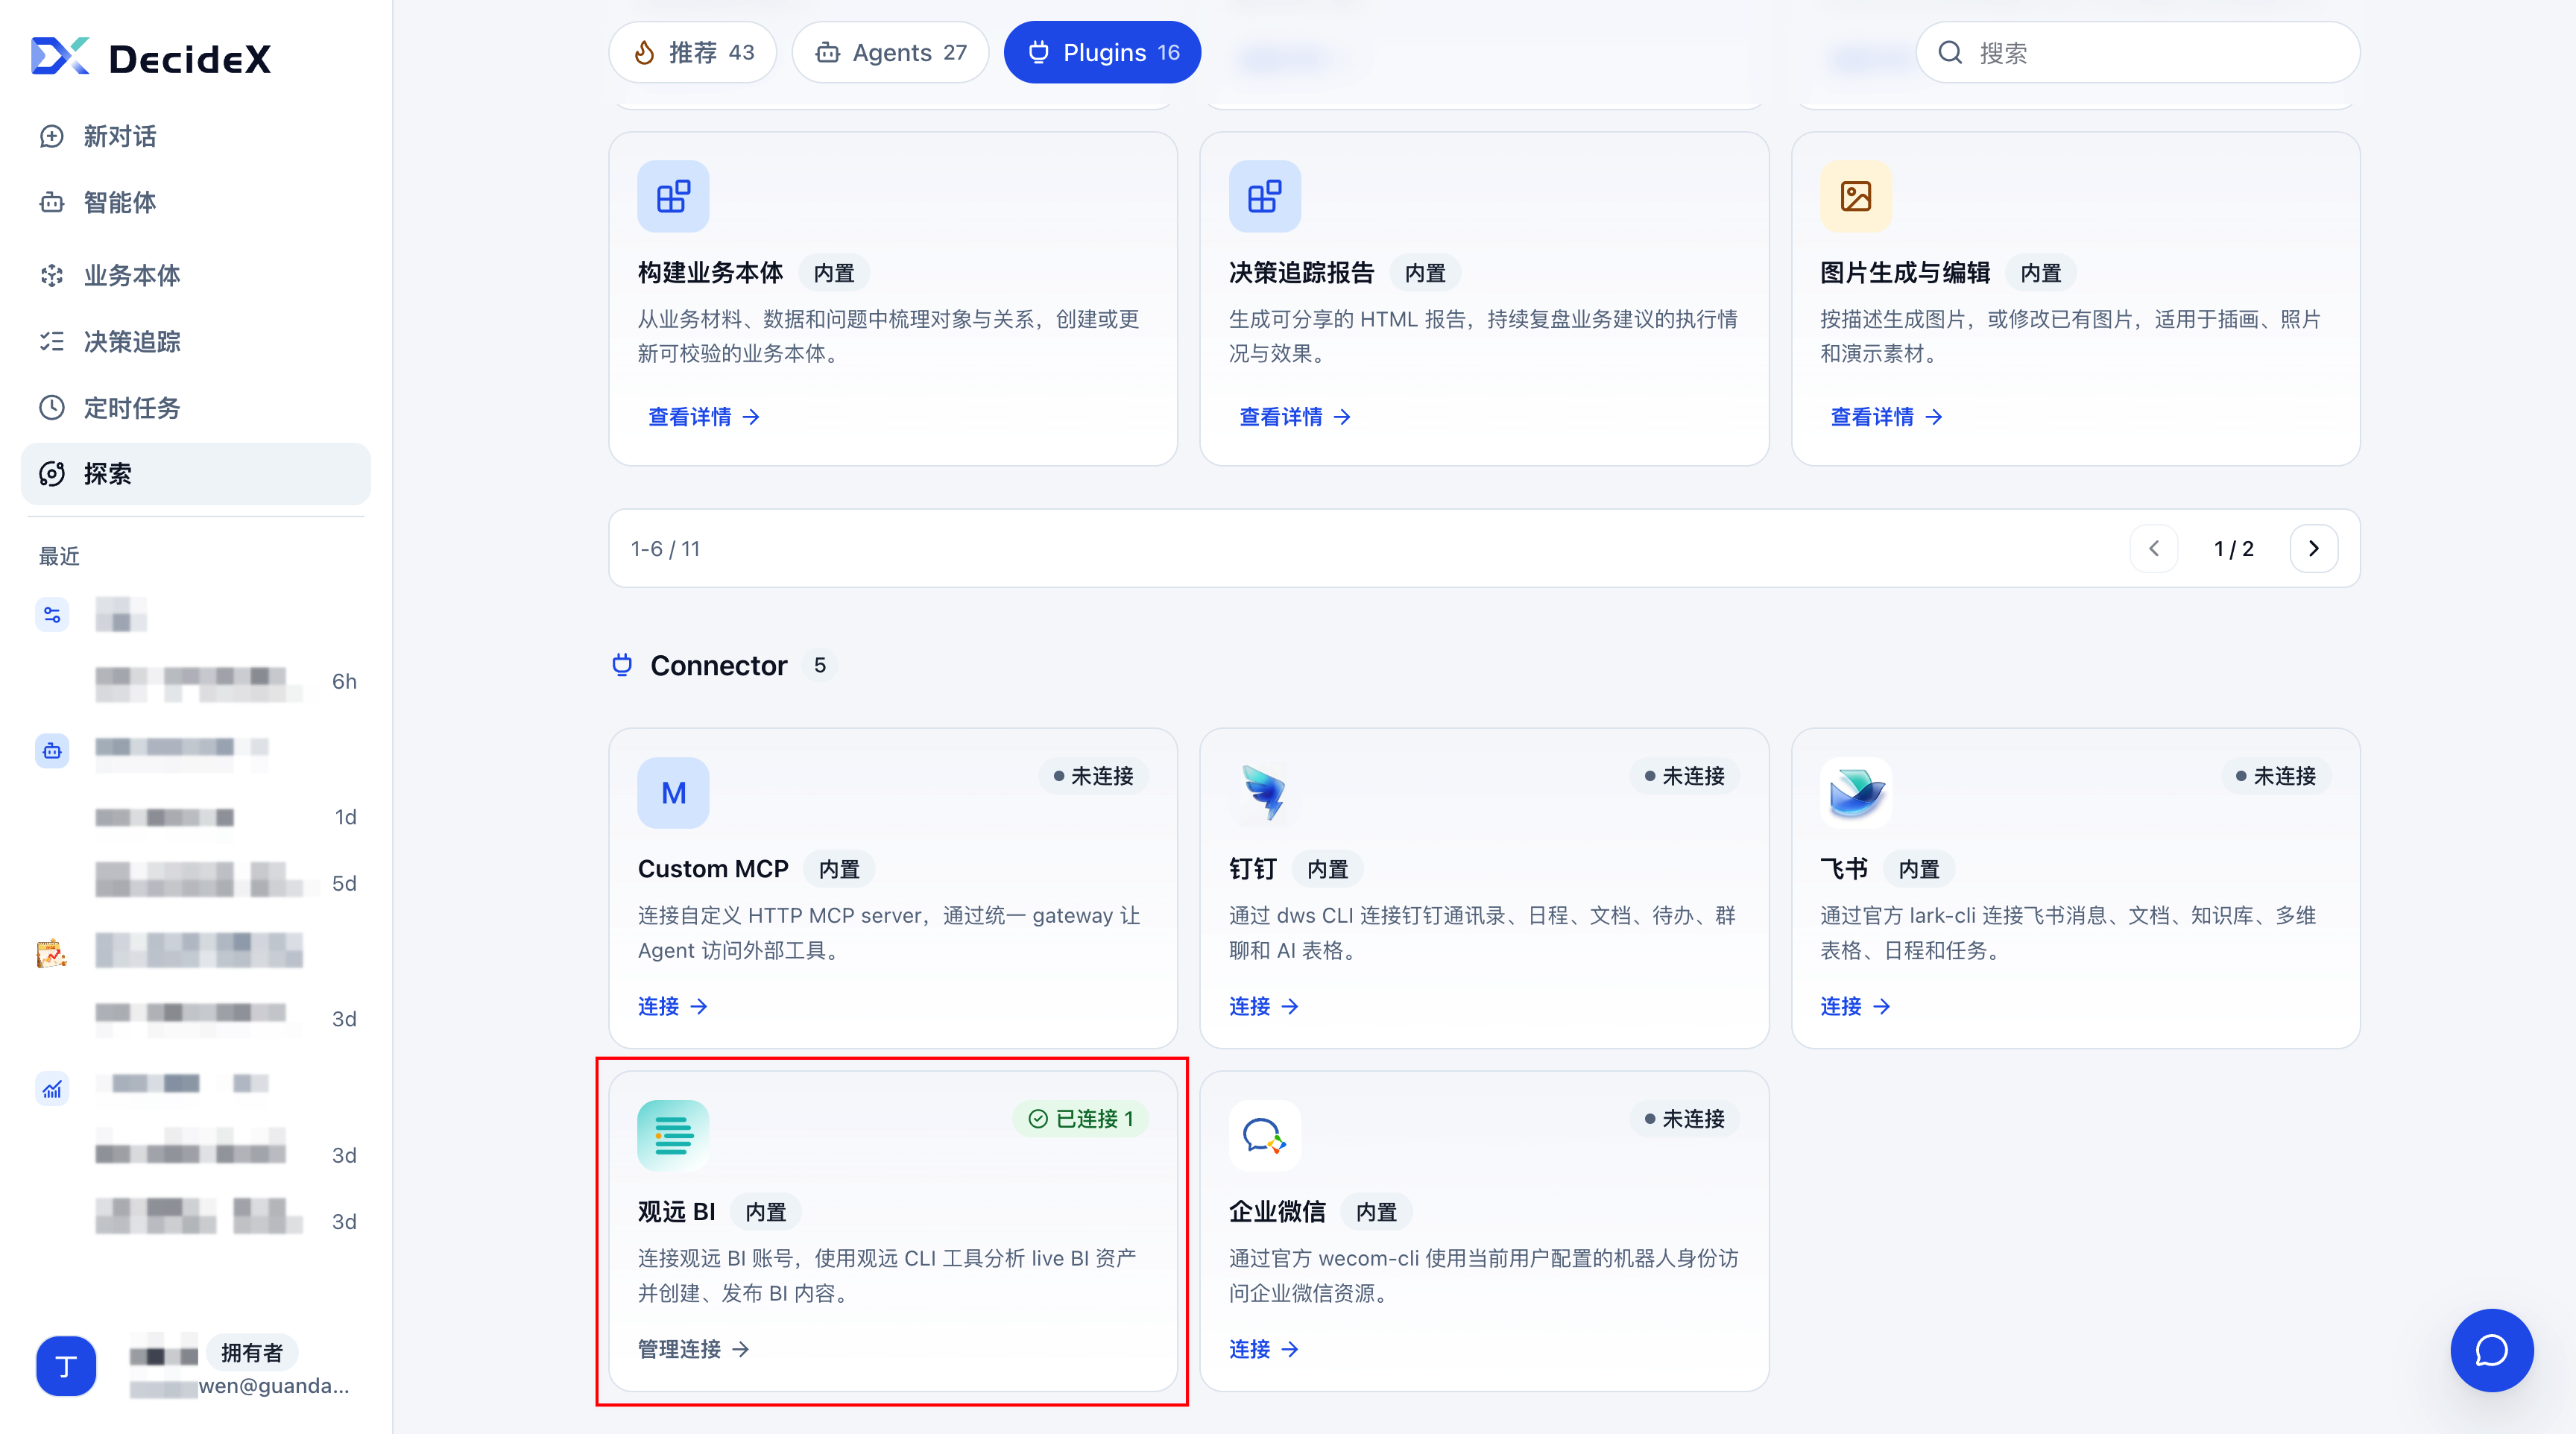The width and height of the screenshot is (2576, 1434).
Task: Click the DecideX logo
Action: pos(151,57)
